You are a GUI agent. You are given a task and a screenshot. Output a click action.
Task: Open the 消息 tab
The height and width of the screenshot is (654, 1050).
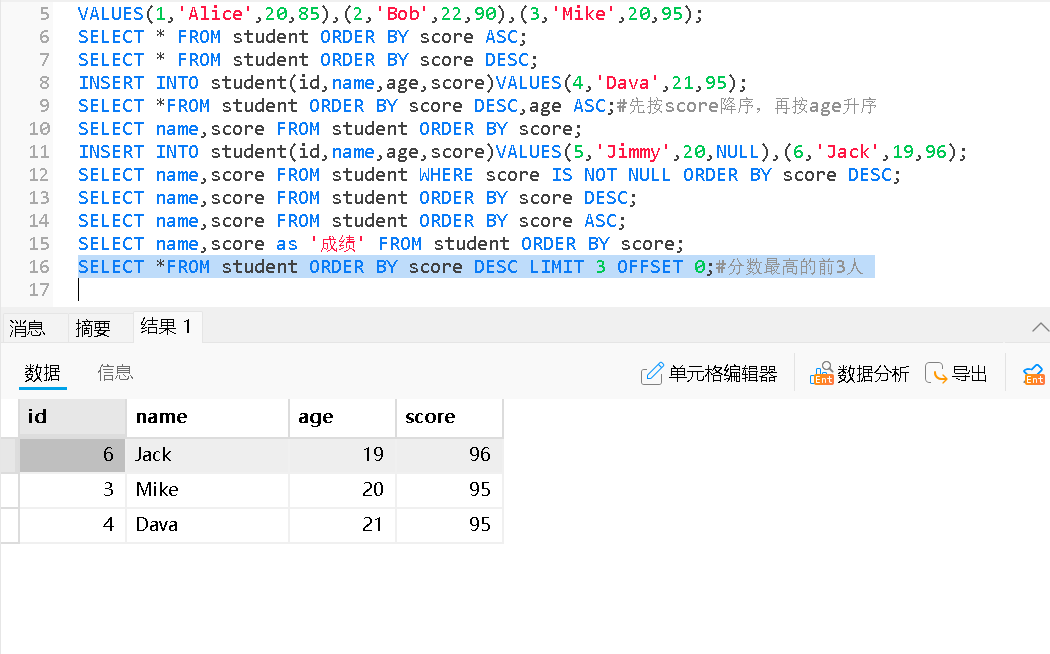point(27,328)
